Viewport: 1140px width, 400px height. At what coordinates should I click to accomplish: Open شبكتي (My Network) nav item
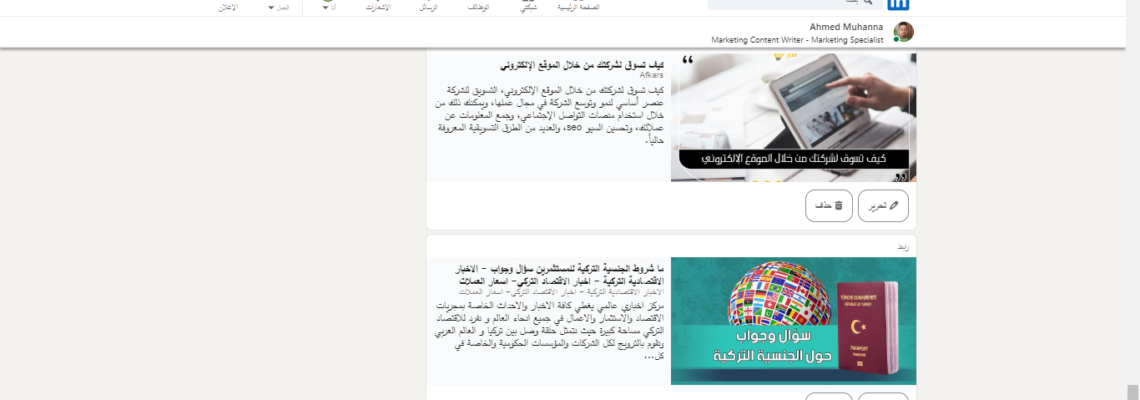(529, 7)
